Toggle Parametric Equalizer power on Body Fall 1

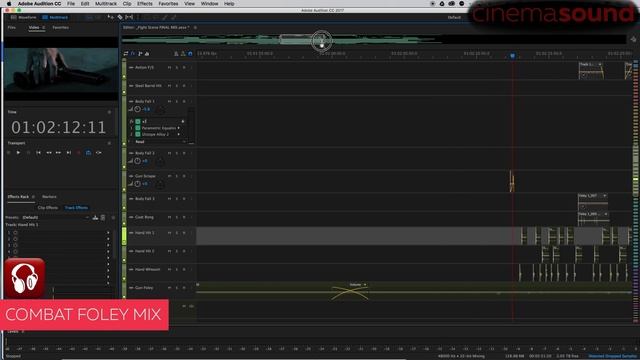[138, 128]
